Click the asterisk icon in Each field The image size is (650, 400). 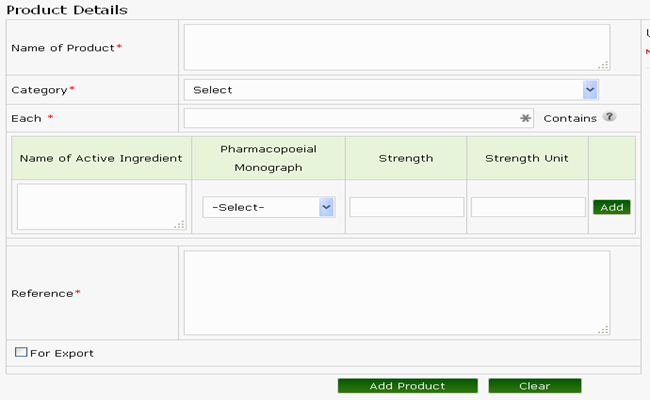[525, 119]
